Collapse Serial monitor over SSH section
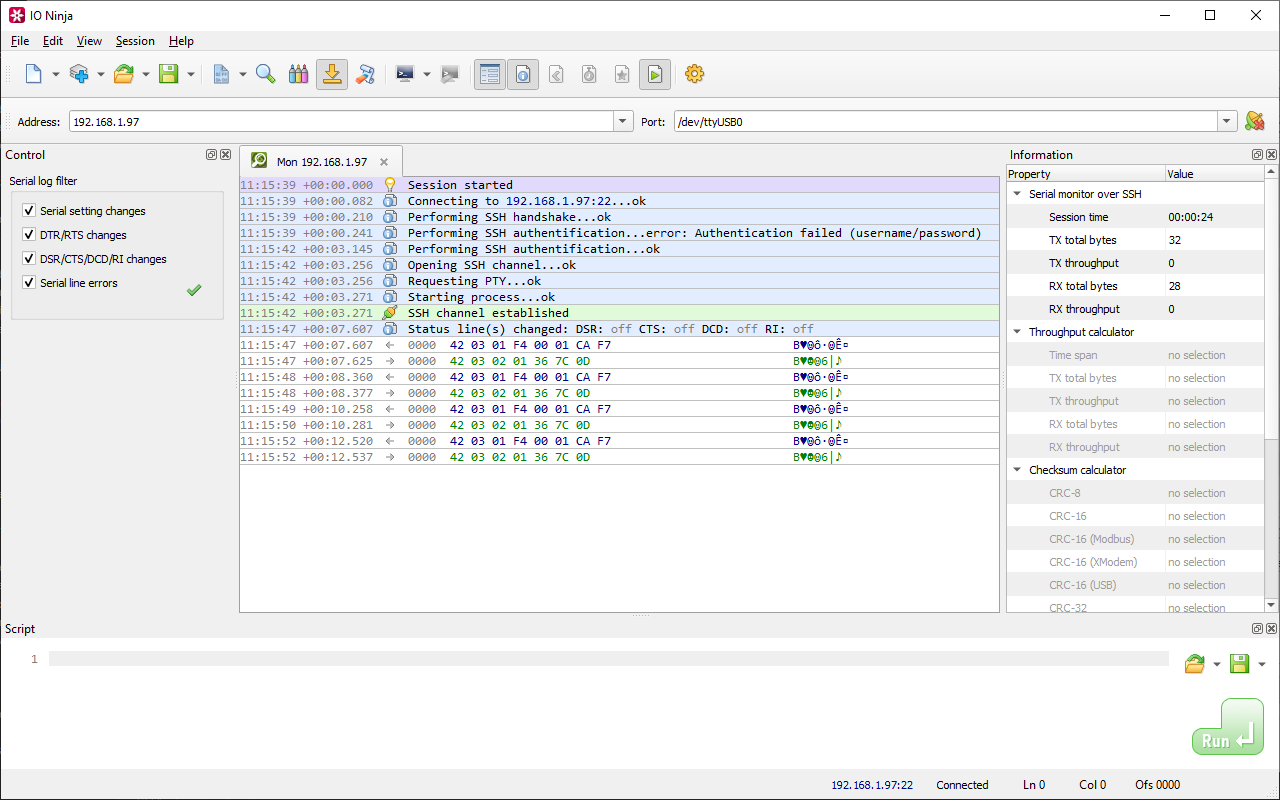 point(1018,194)
